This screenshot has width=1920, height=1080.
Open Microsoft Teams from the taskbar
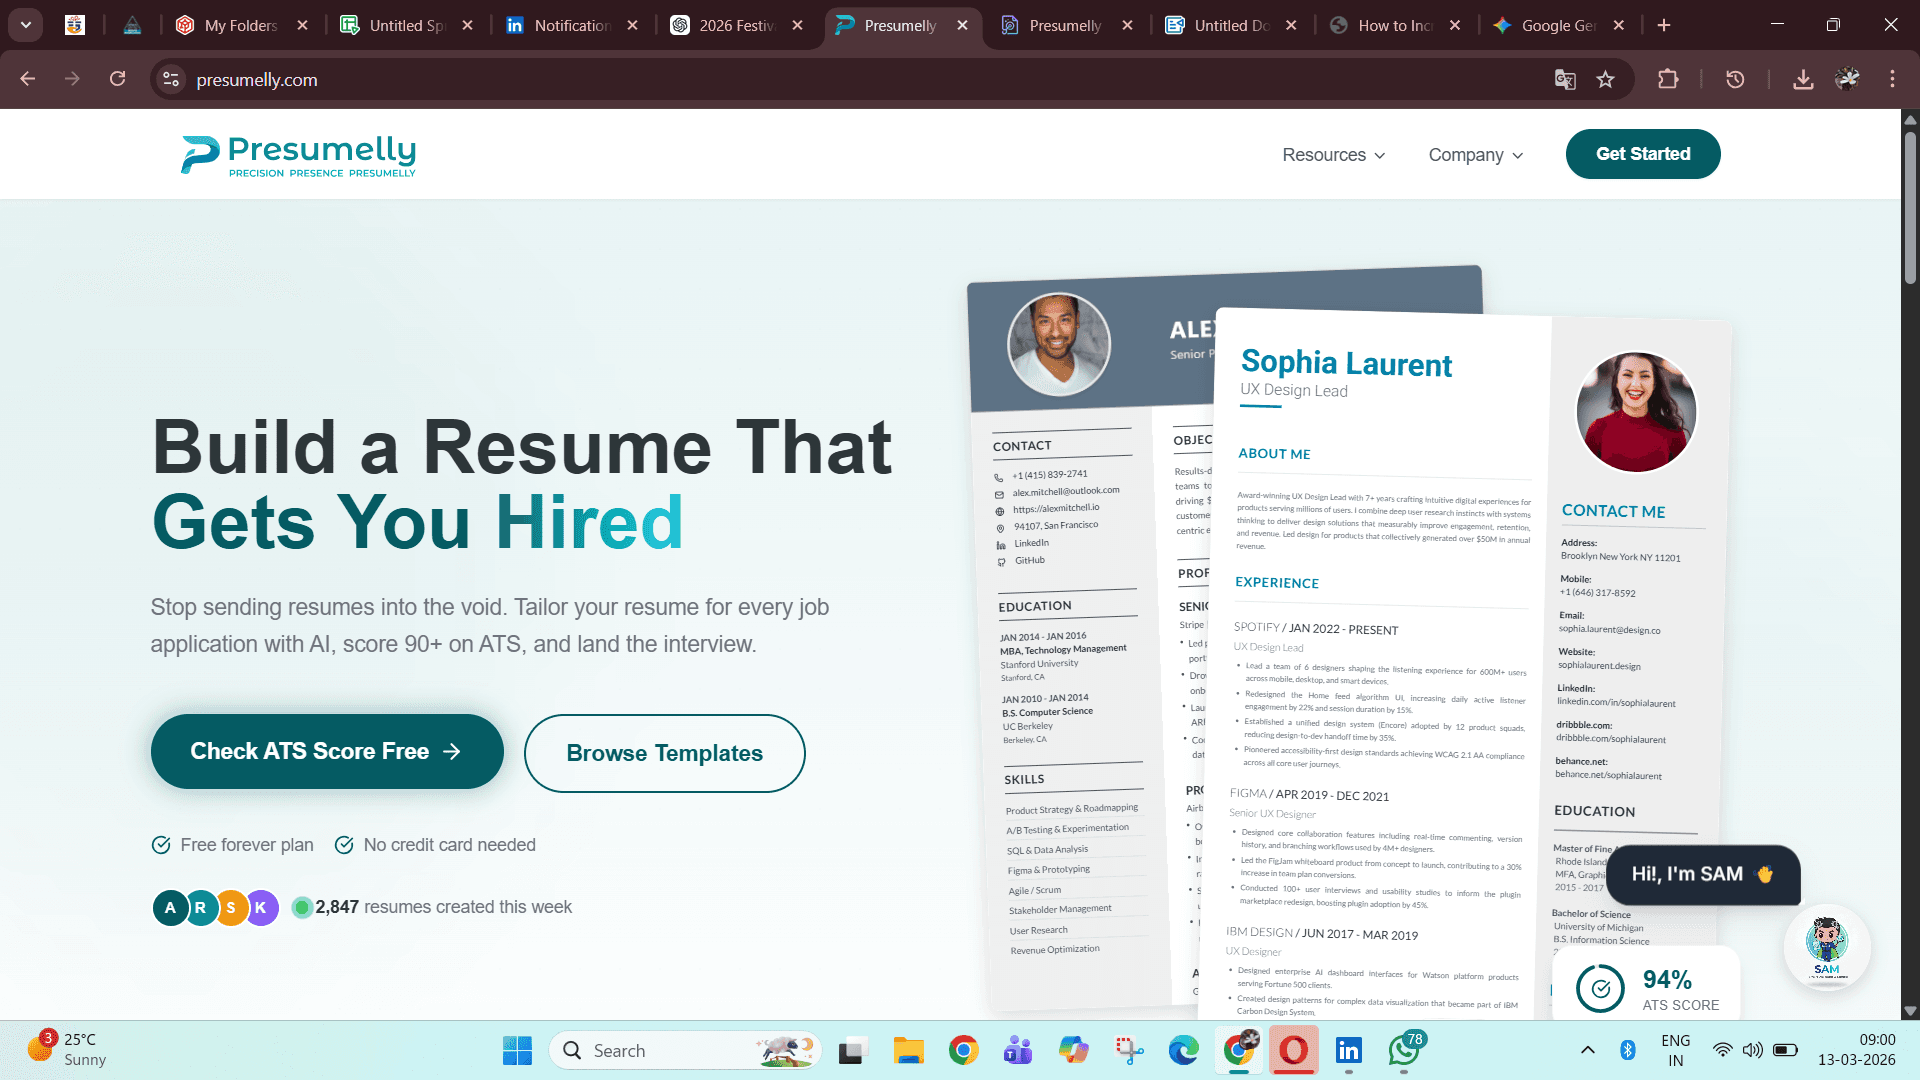coord(1018,1050)
